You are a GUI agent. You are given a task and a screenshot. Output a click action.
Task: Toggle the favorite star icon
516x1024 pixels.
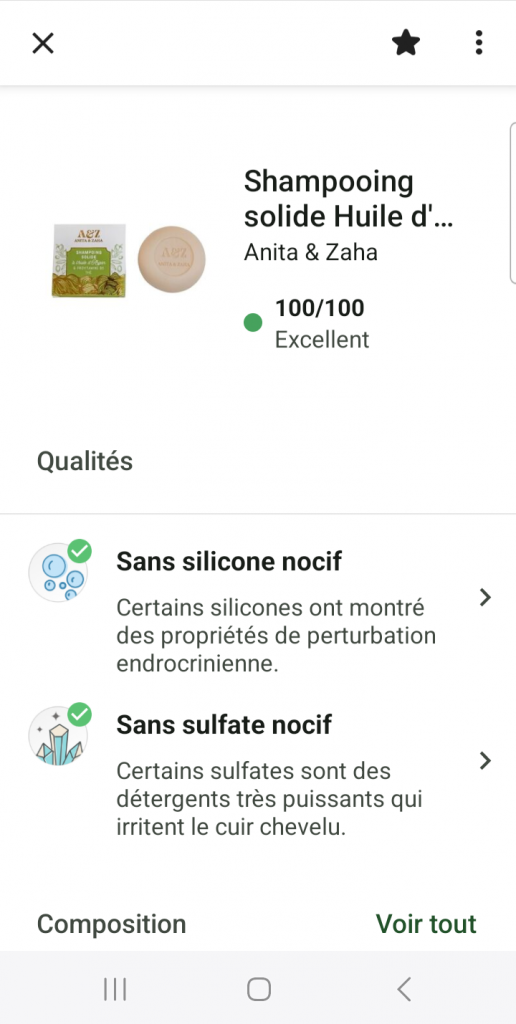pyautogui.click(x=406, y=43)
